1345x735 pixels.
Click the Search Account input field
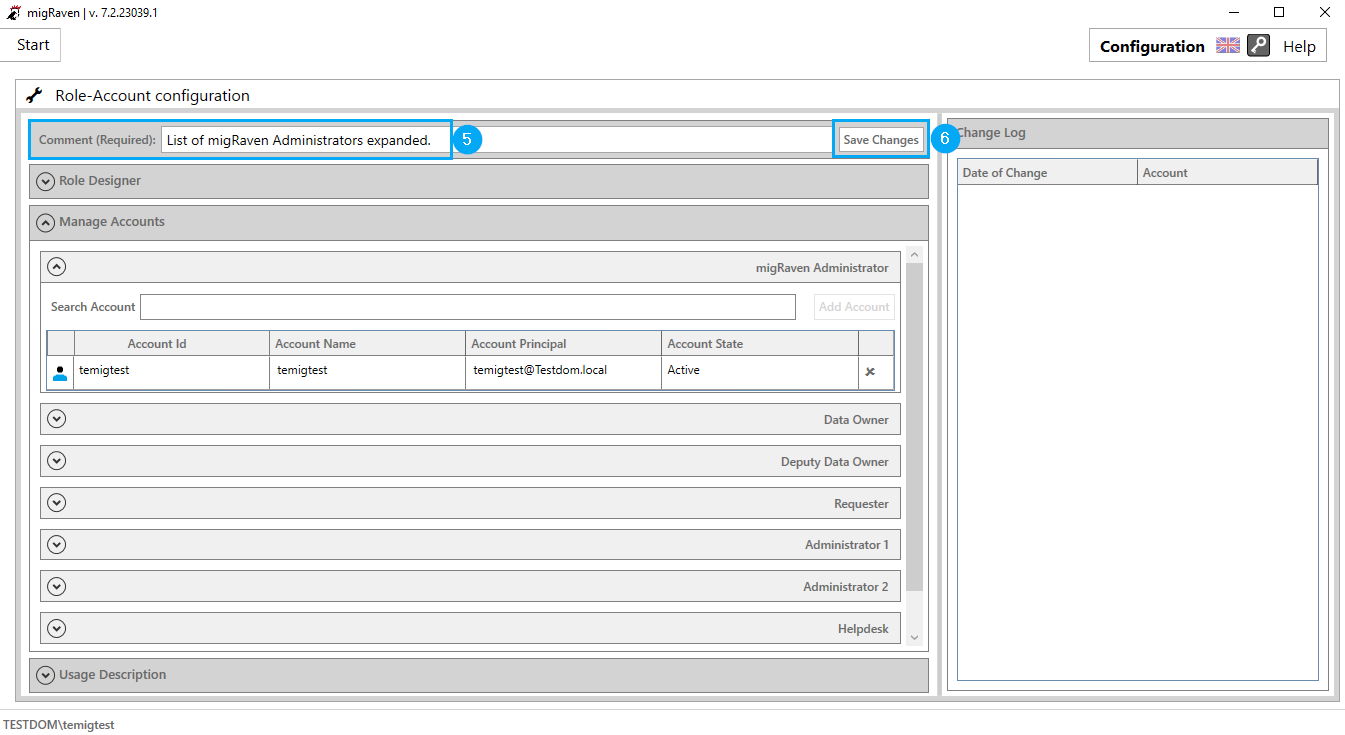pos(468,307)
